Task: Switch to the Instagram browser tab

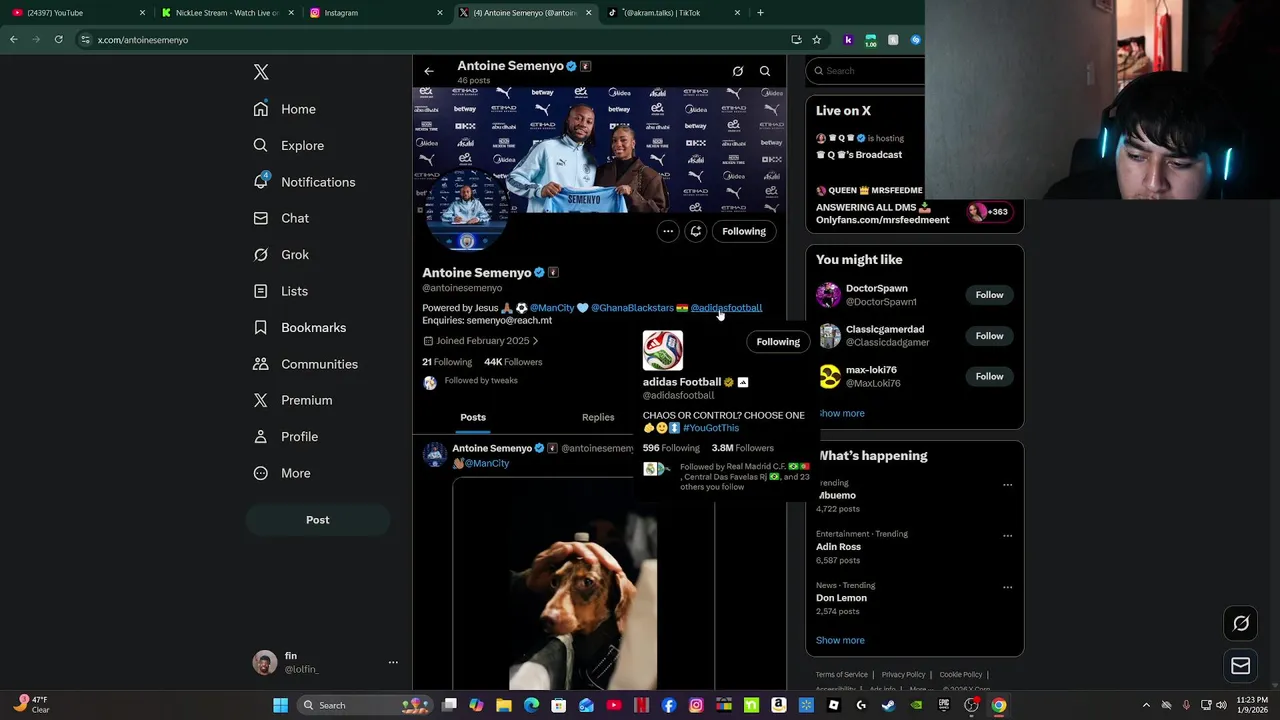Action: pyautogui.click(x=376, y=13)
